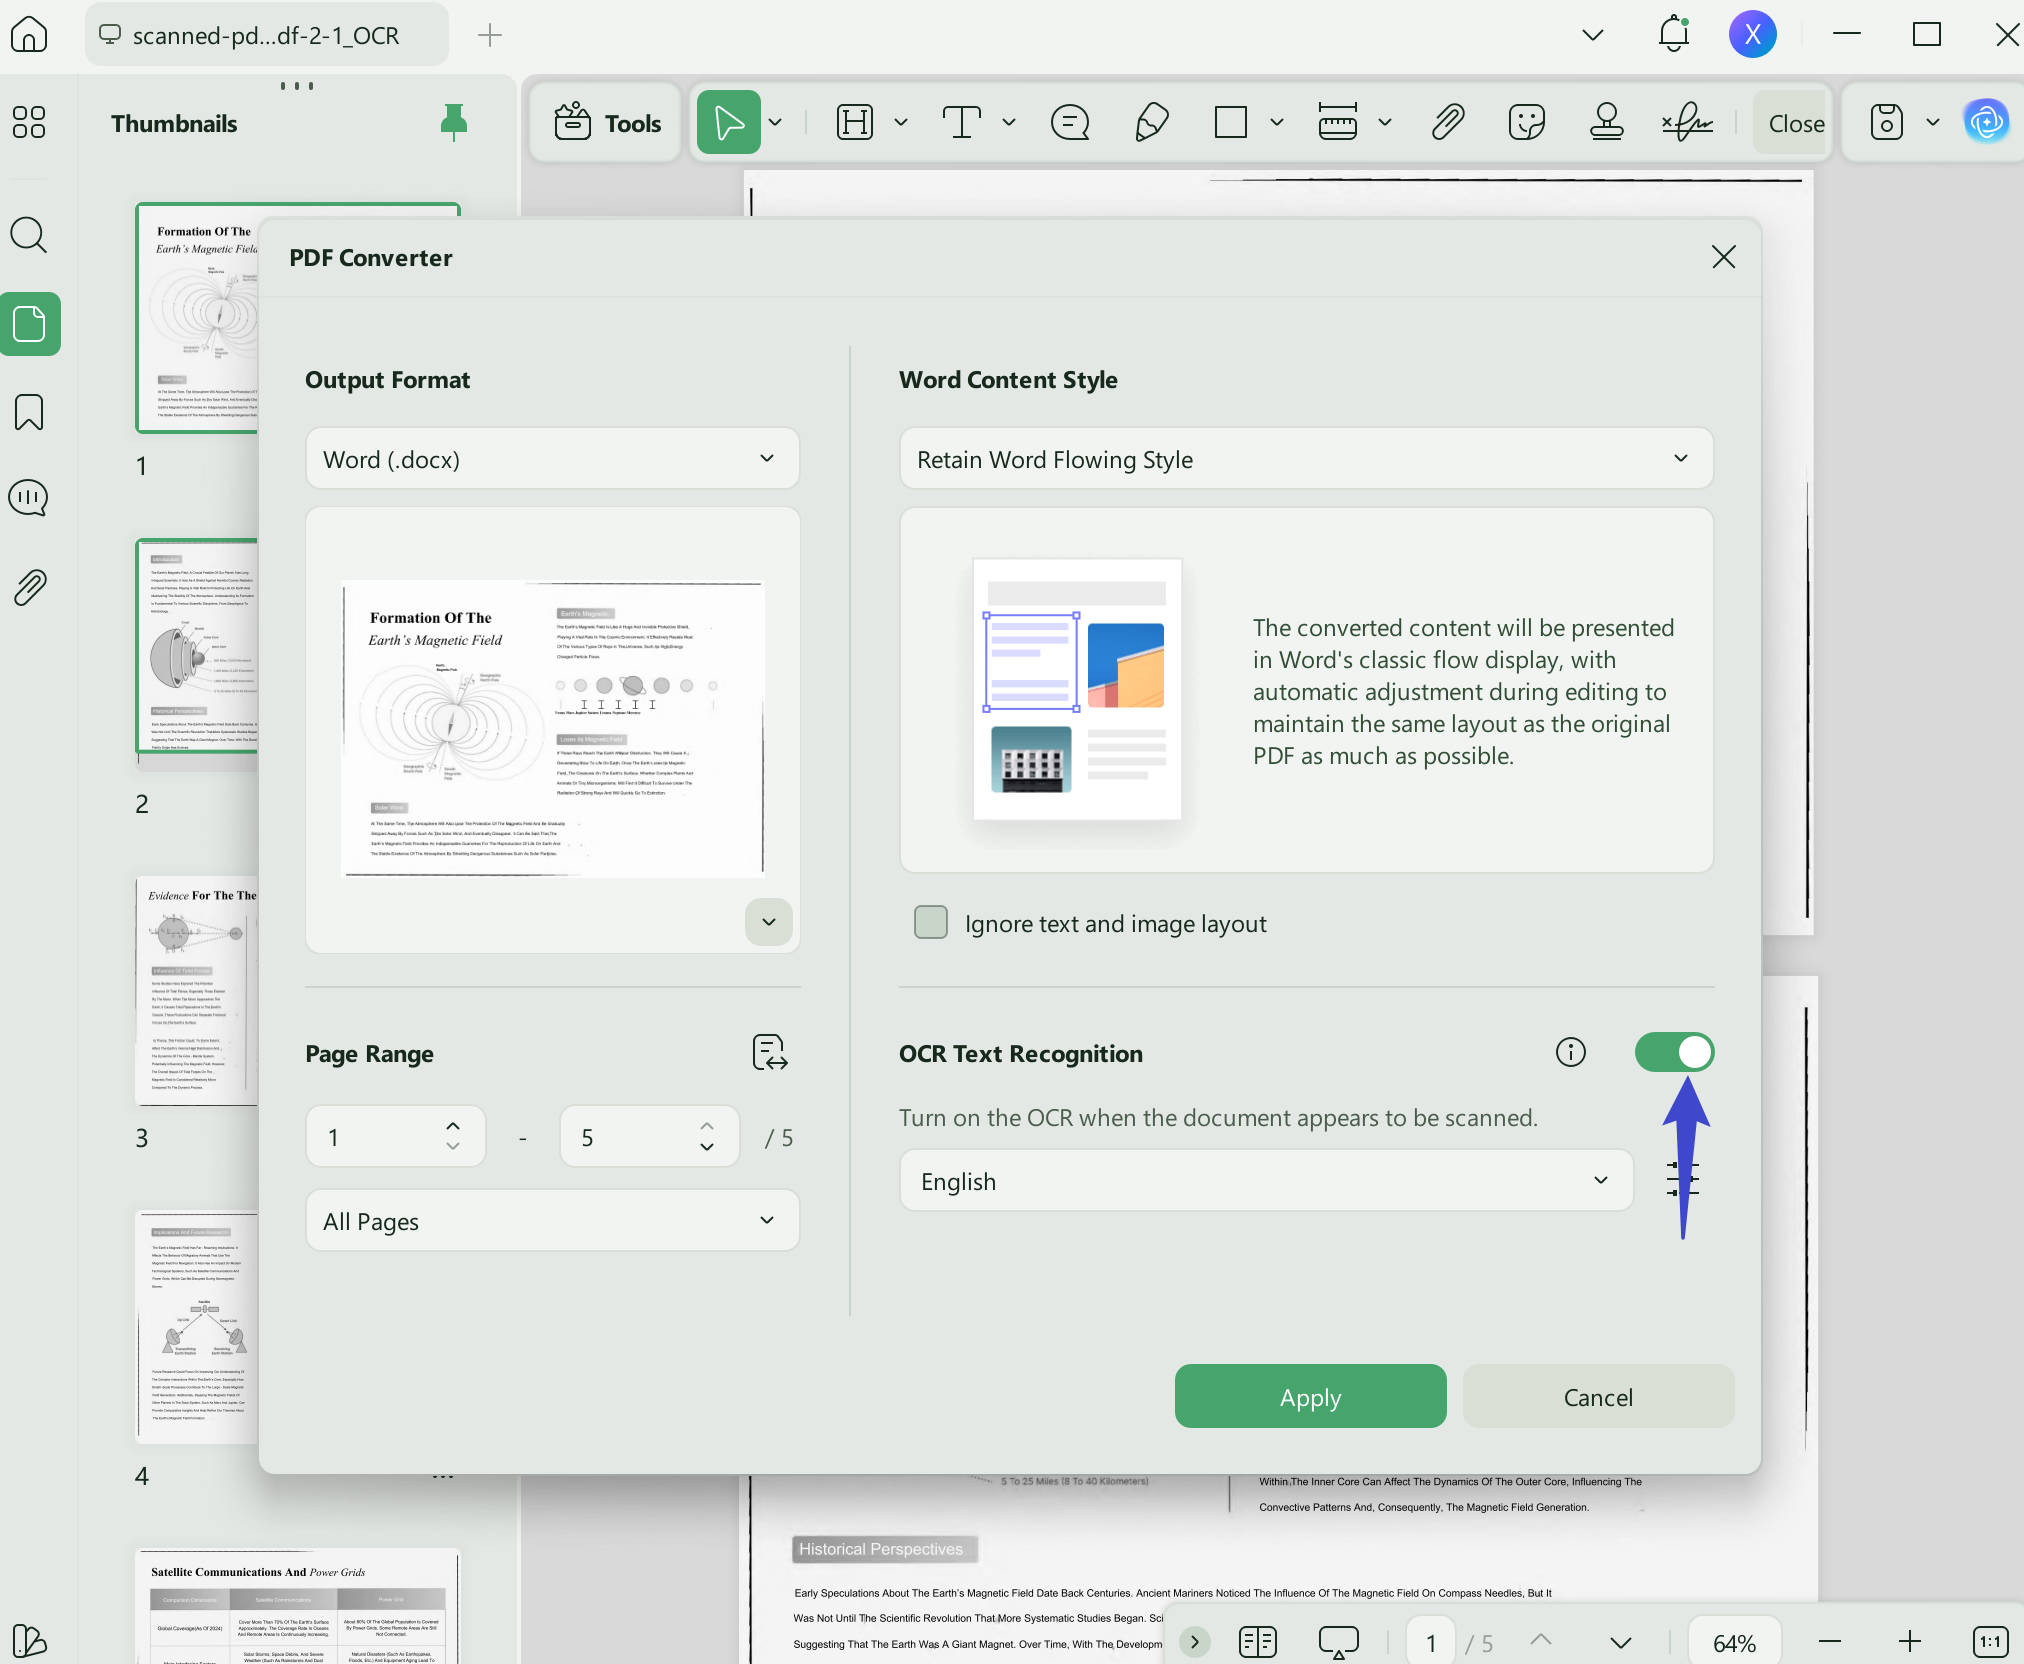
Task: Decrease the end page stepper
Action: (706, 1147)
